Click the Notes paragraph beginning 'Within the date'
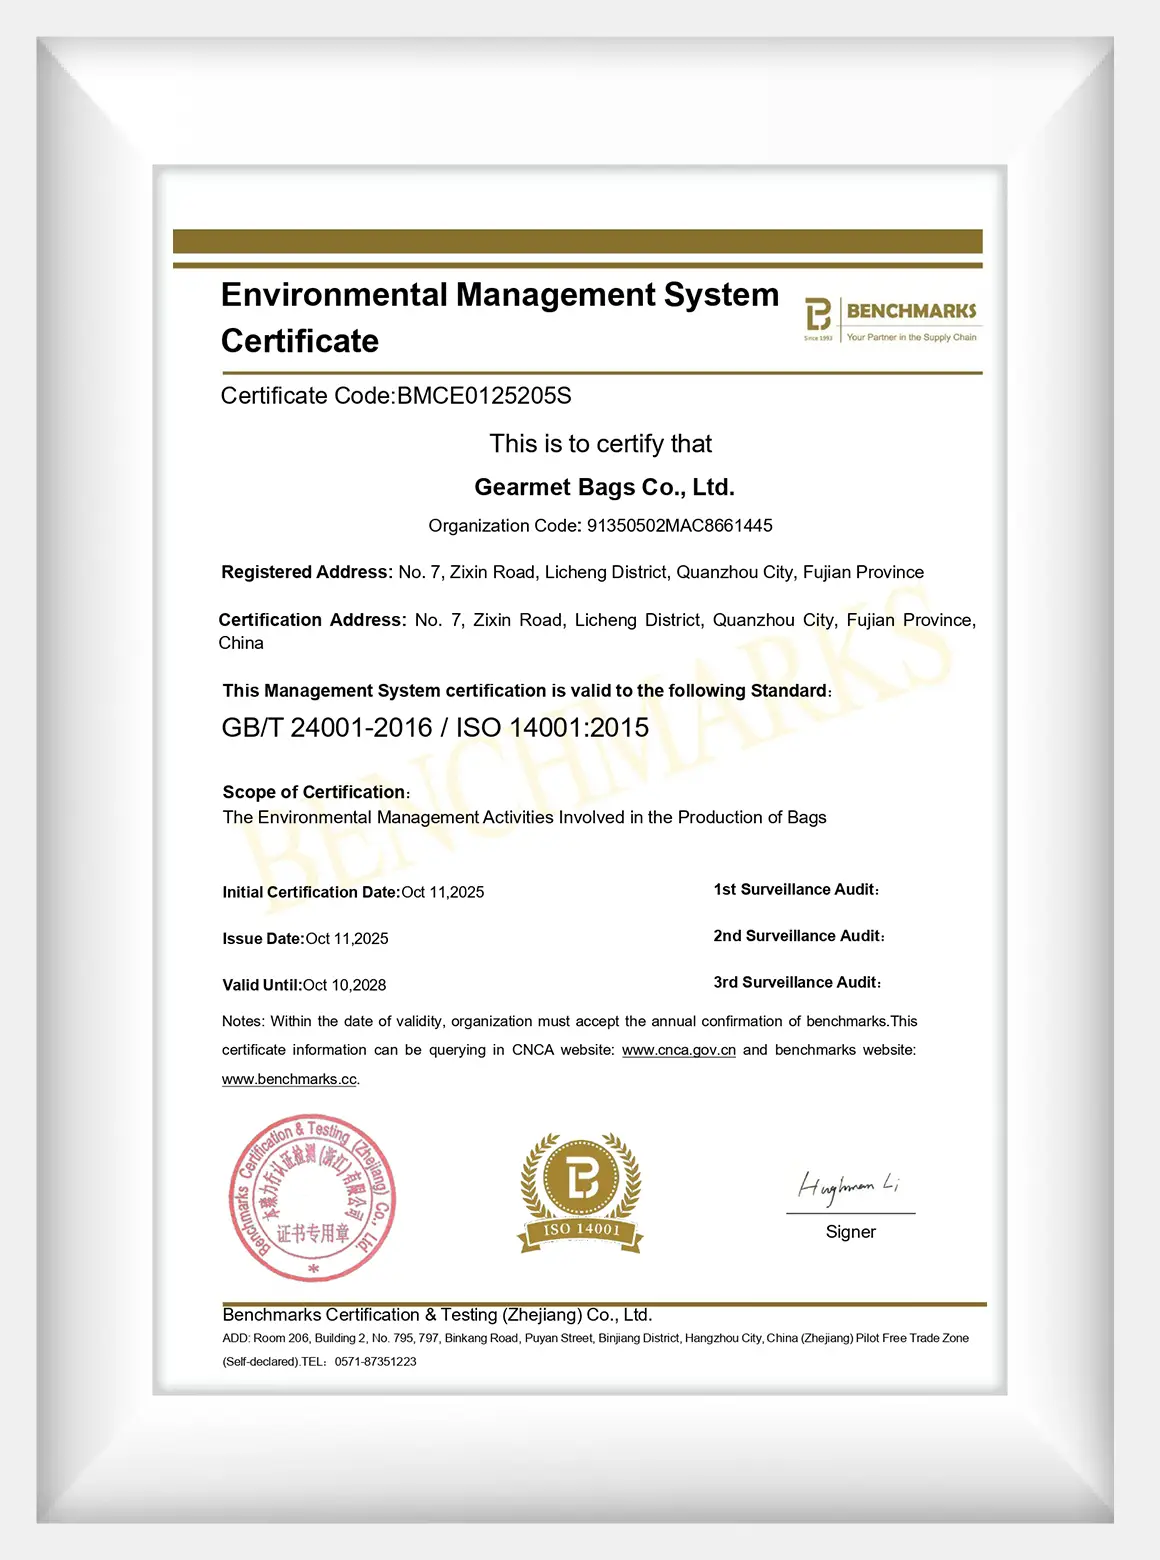 569,1050
